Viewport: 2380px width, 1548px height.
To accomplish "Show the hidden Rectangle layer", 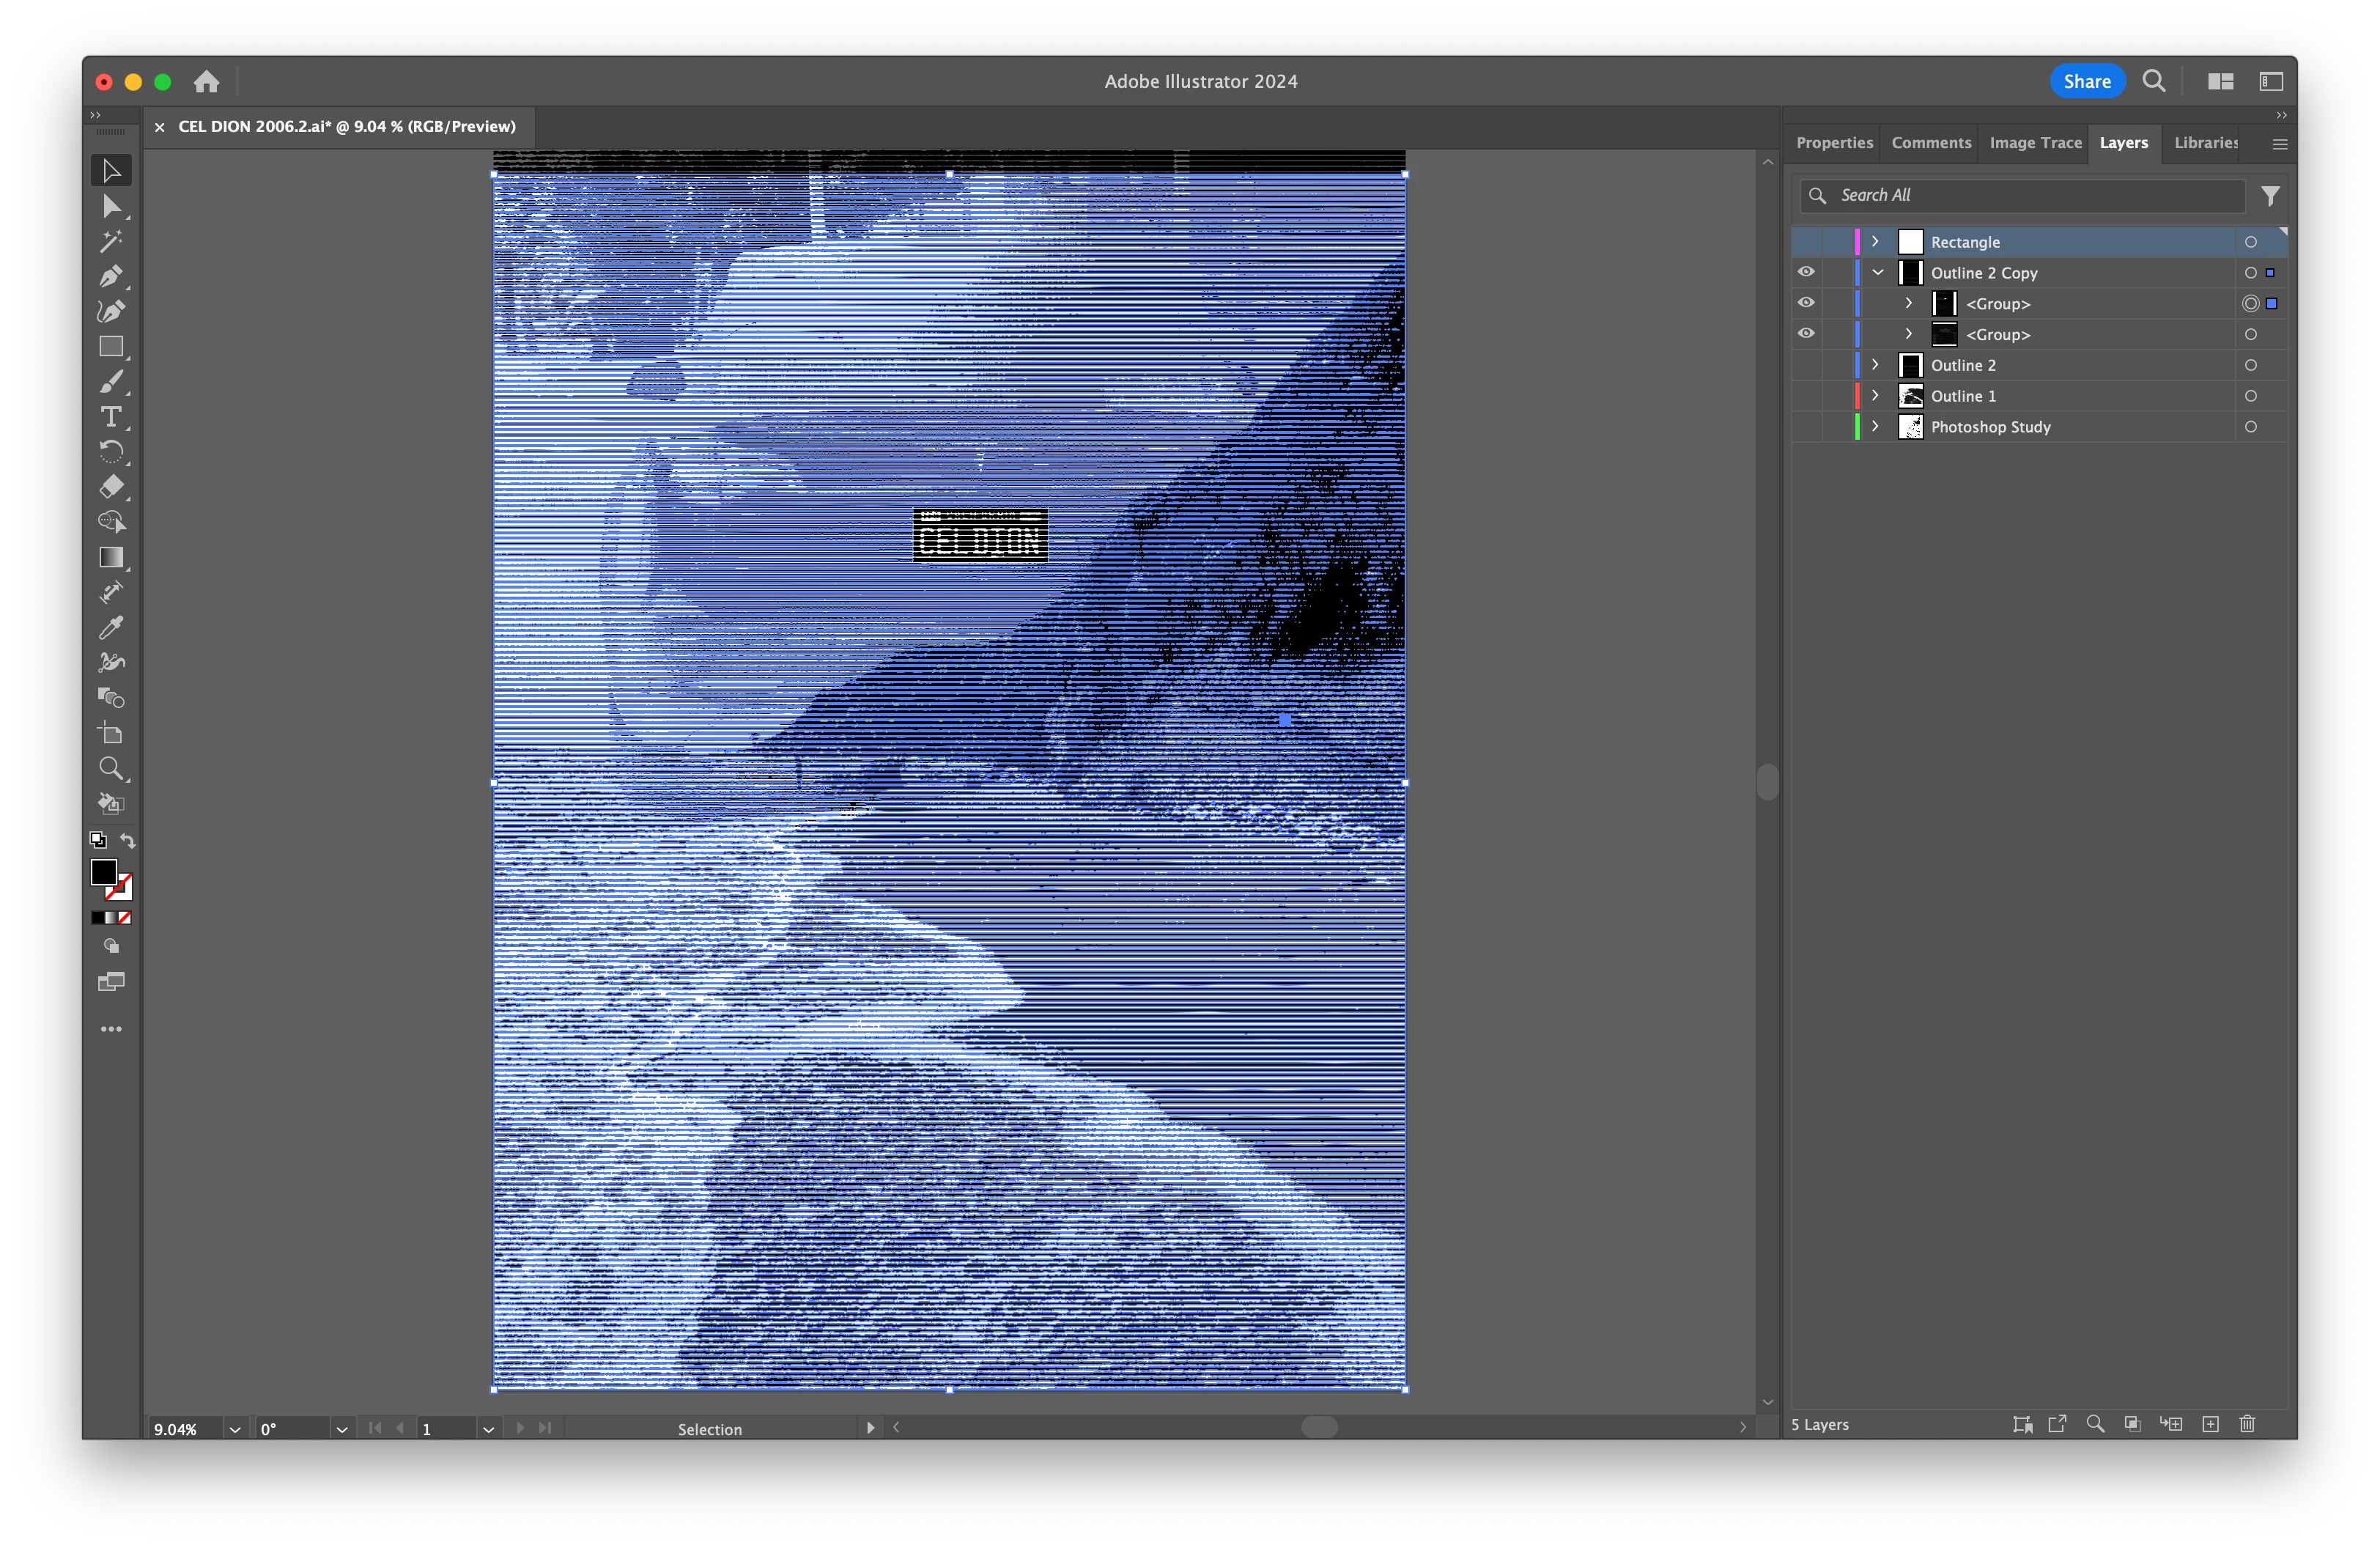I will (1806, 242).
